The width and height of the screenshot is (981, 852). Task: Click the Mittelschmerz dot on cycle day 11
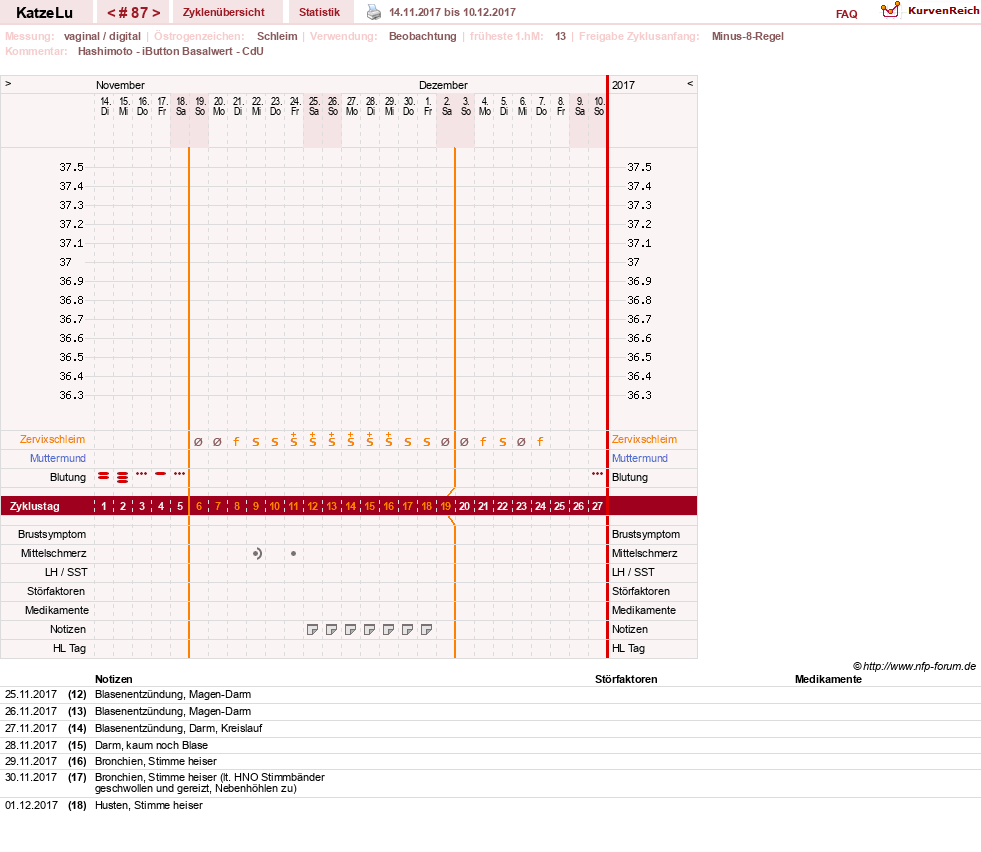(293, 554)
